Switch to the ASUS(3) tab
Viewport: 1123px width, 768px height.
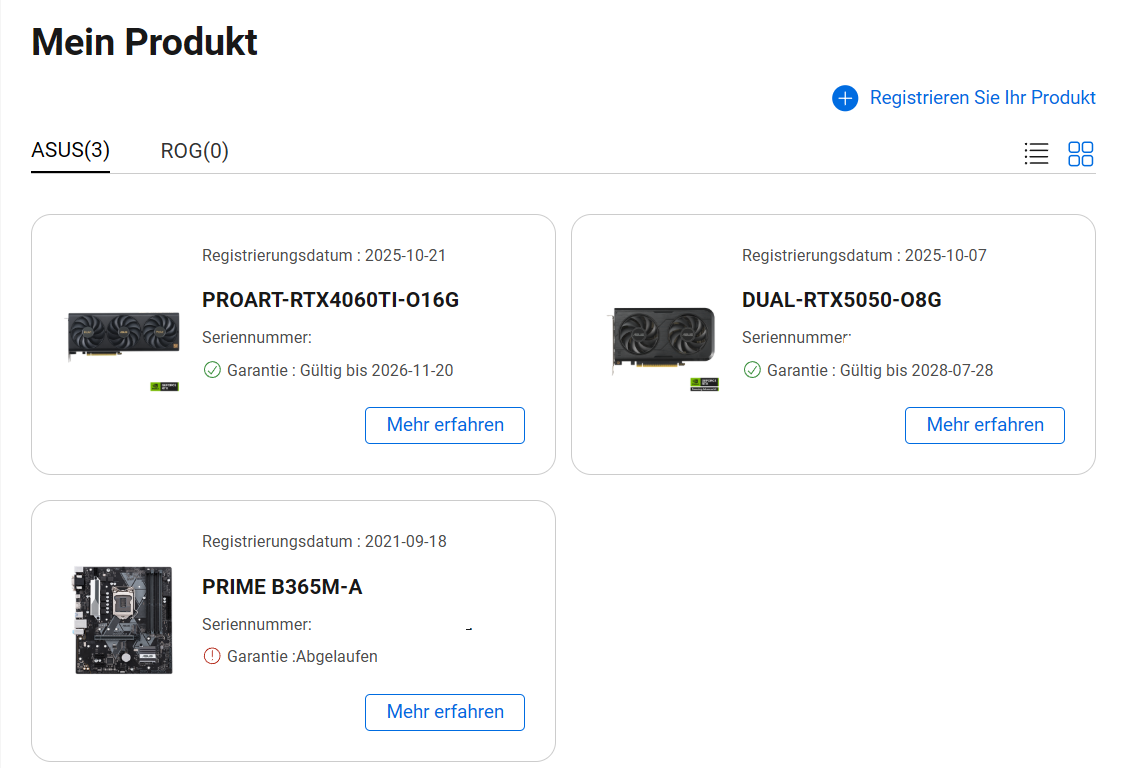(70, 151)
